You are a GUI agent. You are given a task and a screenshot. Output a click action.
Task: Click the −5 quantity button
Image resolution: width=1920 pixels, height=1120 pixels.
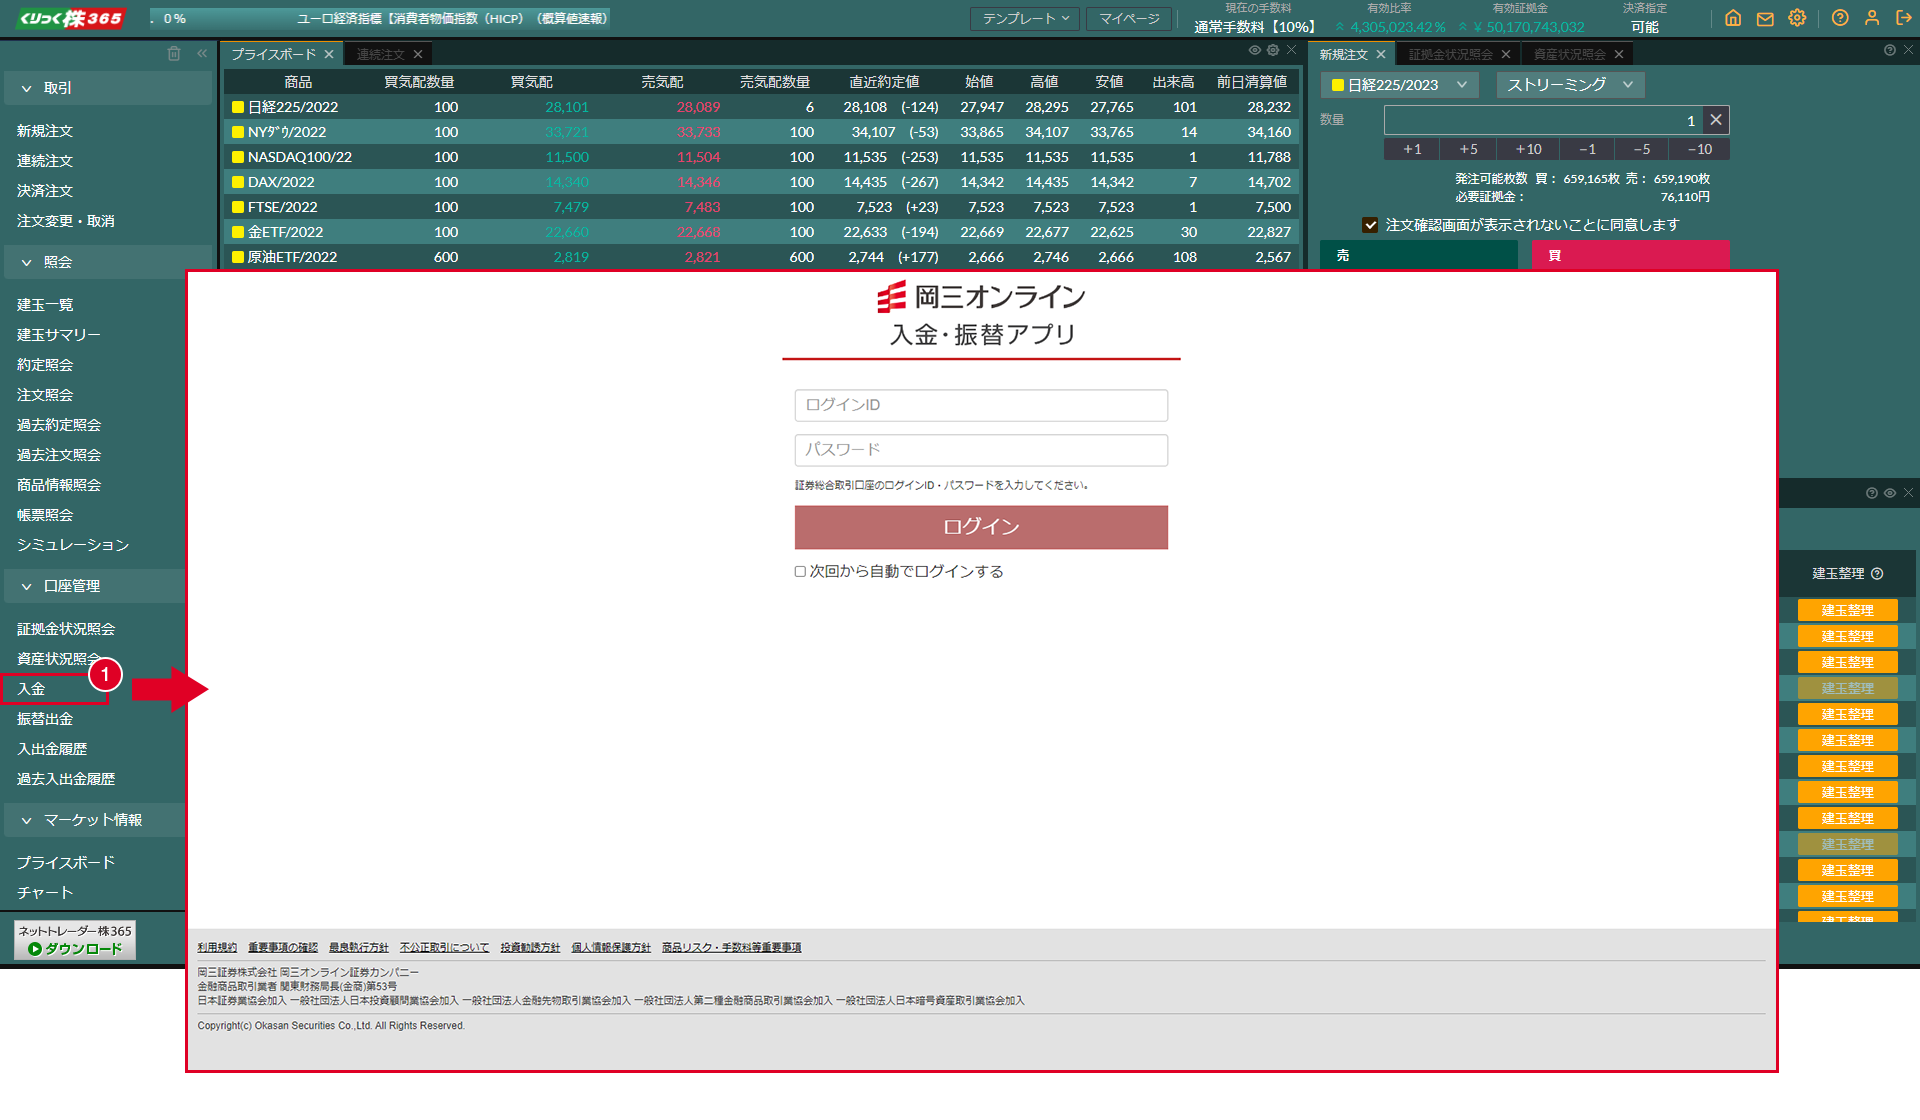coord(1642,149)
